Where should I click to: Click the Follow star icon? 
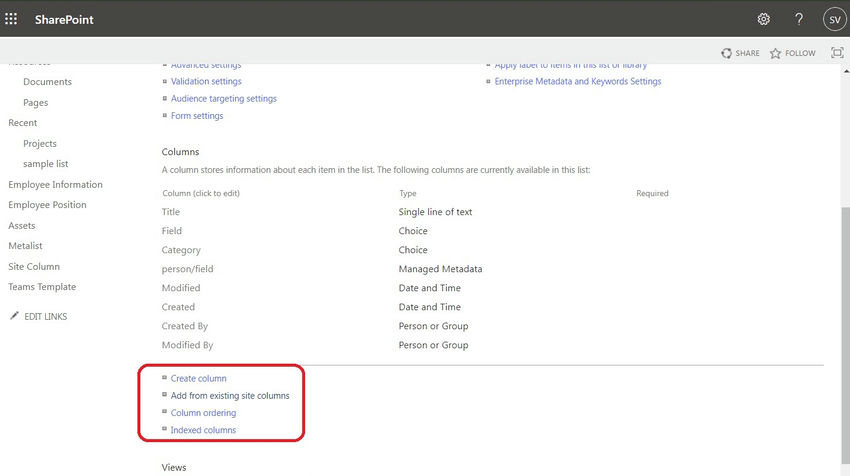tap(775, 53)
